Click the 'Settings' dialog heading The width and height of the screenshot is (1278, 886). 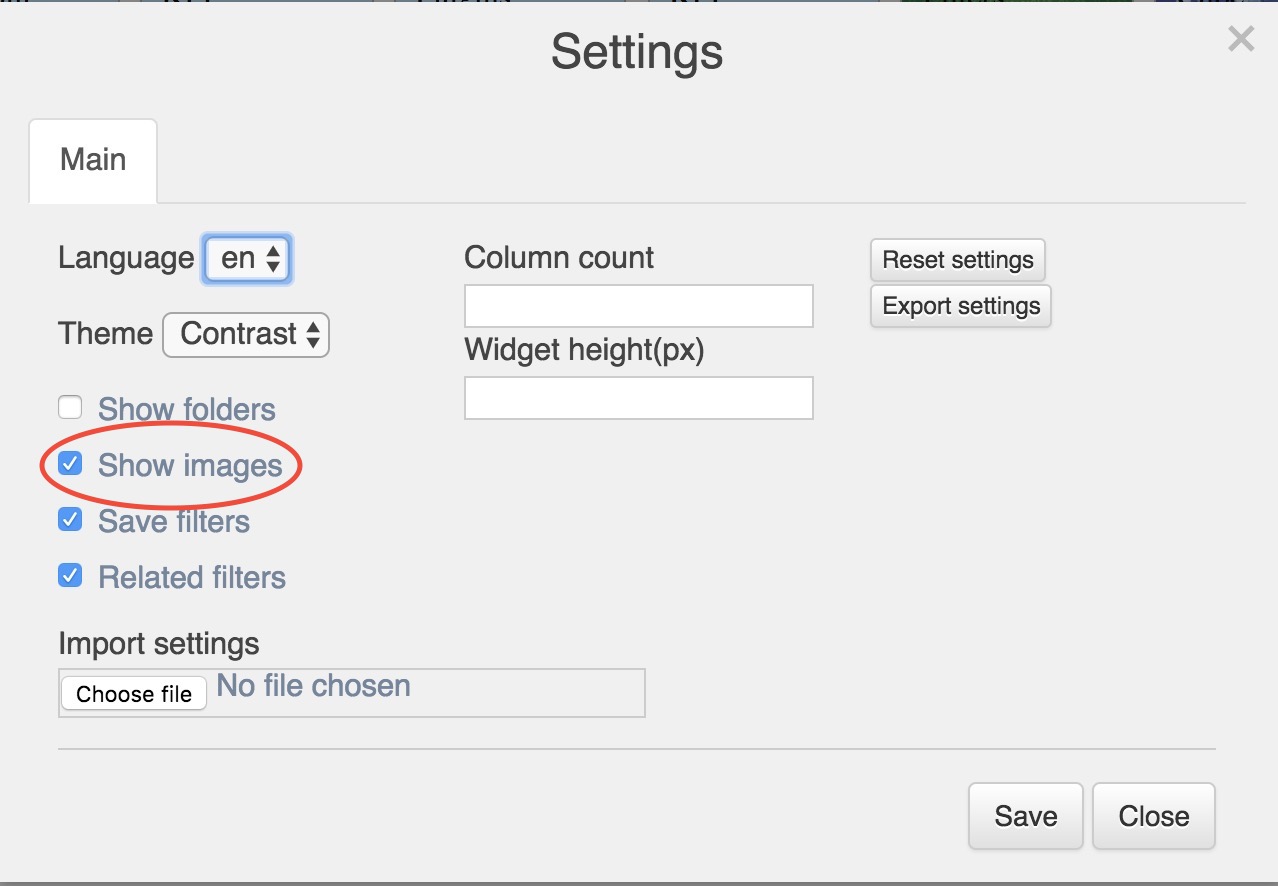pos(637,52)
